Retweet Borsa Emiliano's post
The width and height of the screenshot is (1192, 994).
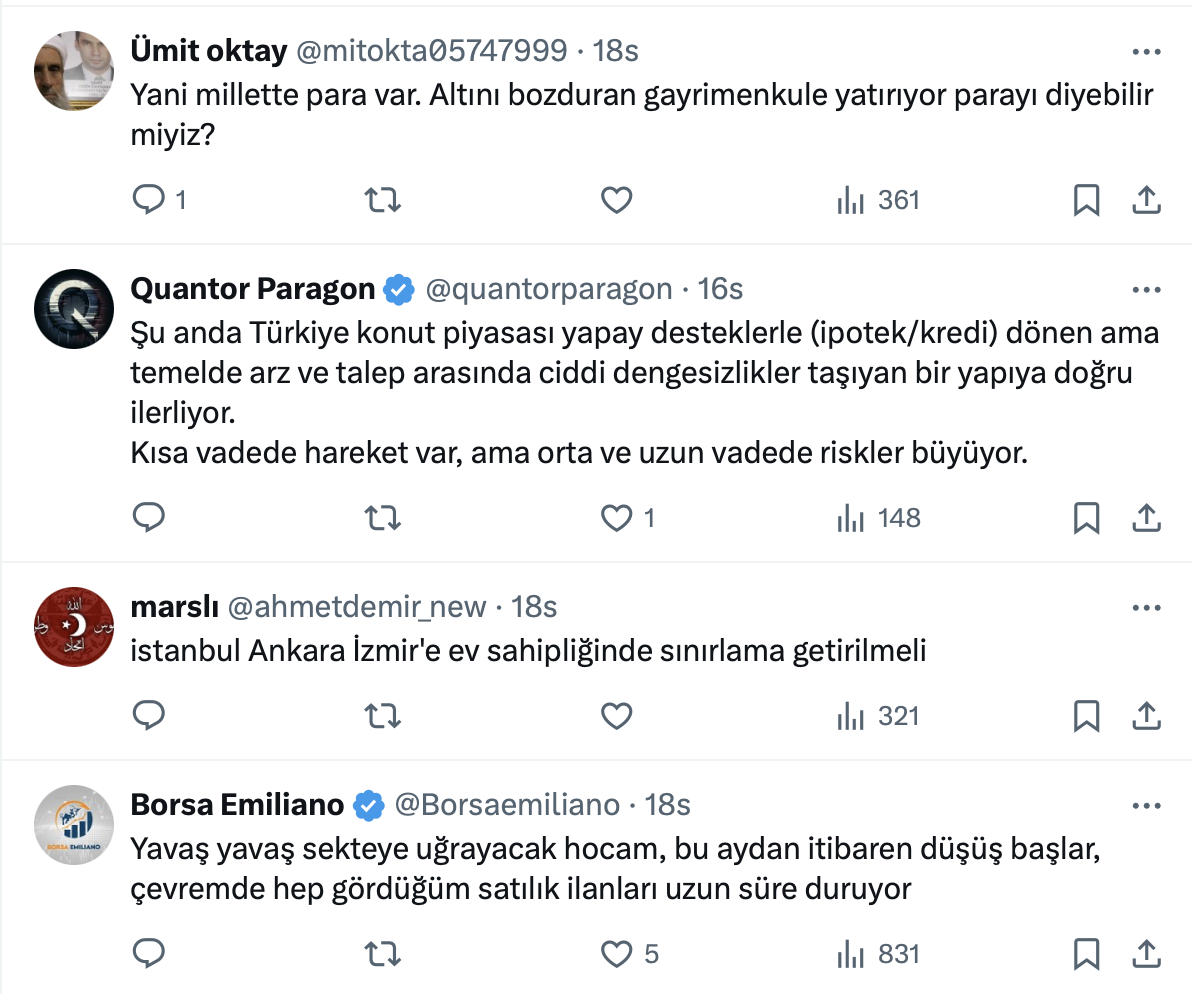[x=383, y=954]
